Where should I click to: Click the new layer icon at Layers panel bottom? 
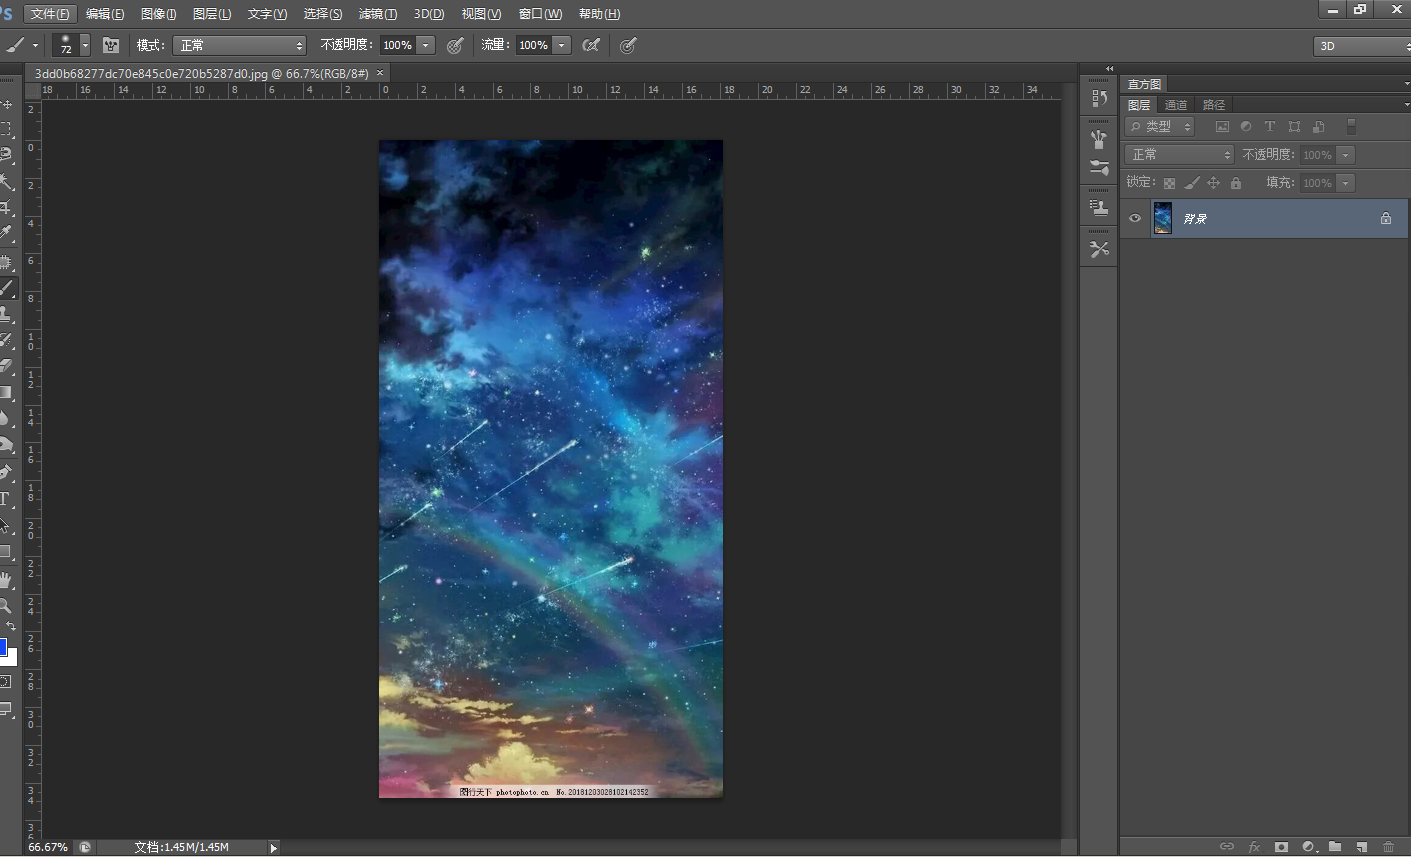coord(1361,847)
